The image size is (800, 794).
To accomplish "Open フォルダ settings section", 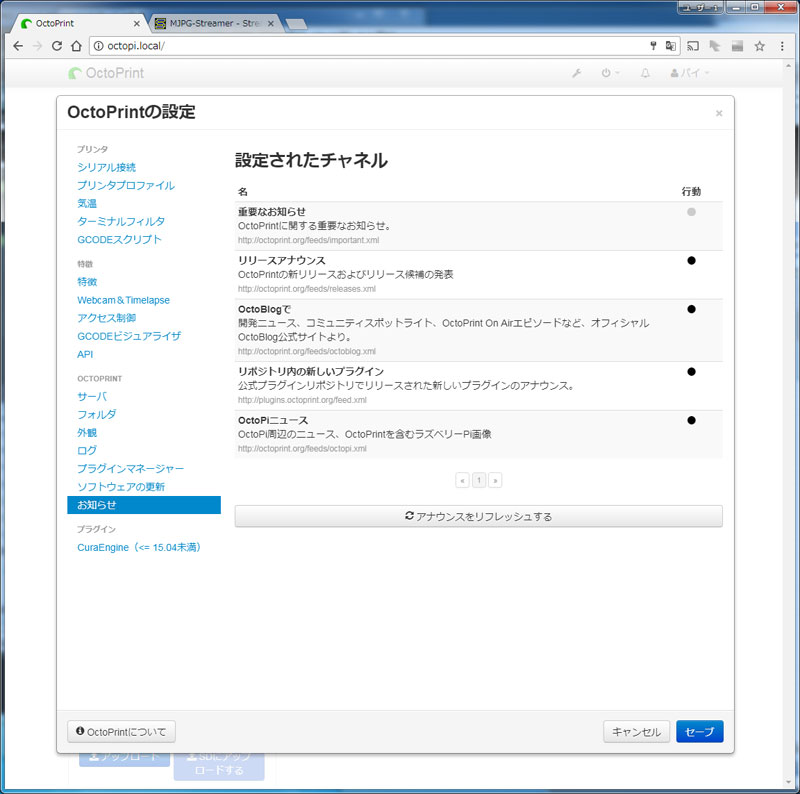I will pyautogui.click(x=96, y=414).
